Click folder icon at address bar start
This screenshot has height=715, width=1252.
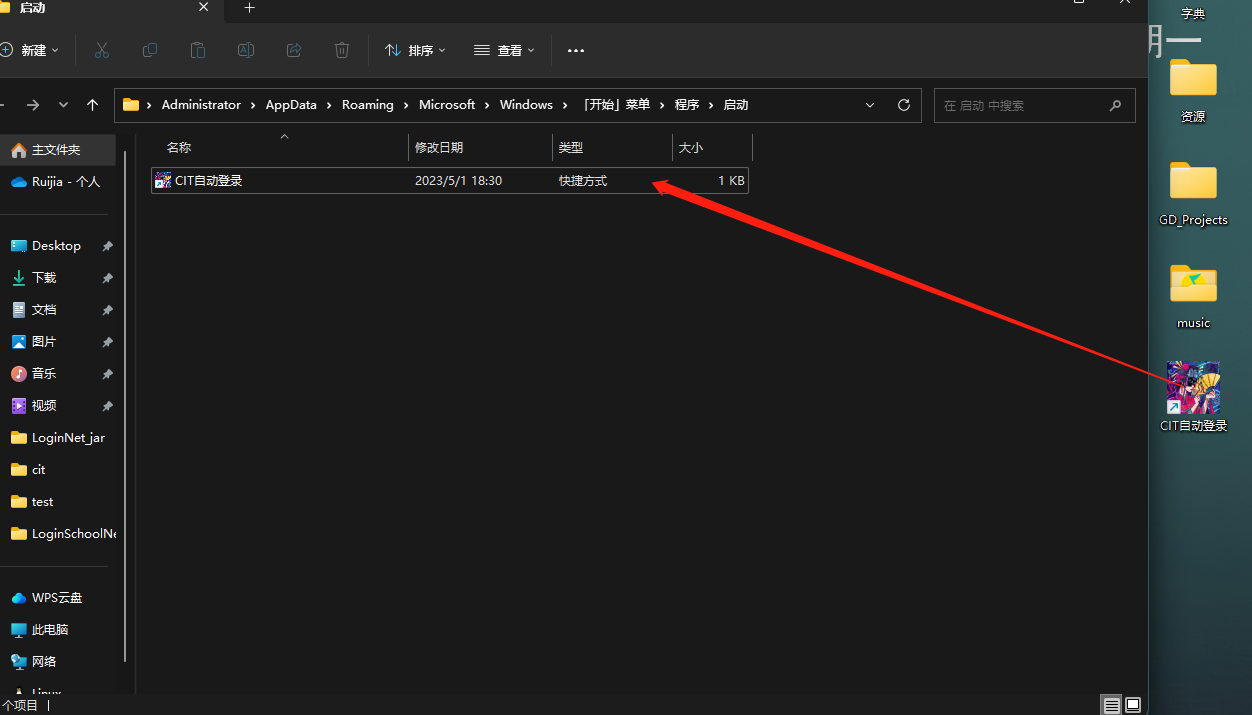(x=131, y=105)
